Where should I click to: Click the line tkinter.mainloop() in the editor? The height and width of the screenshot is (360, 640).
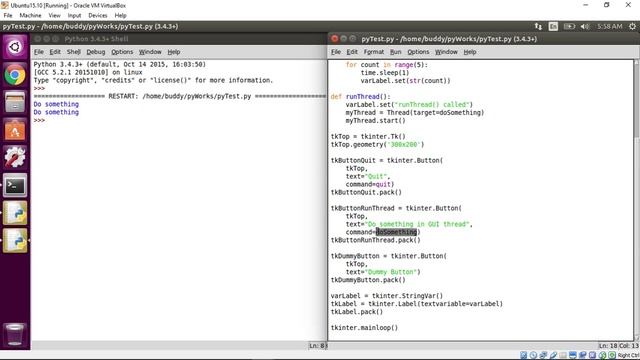point(364,327)
